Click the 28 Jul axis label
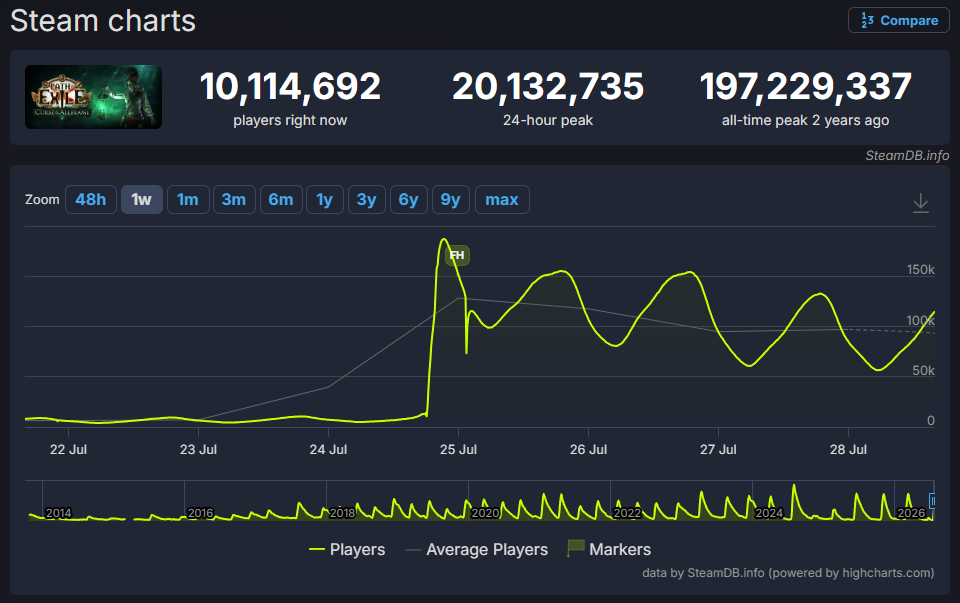This screenshot has height=603, width=960. 848,449
